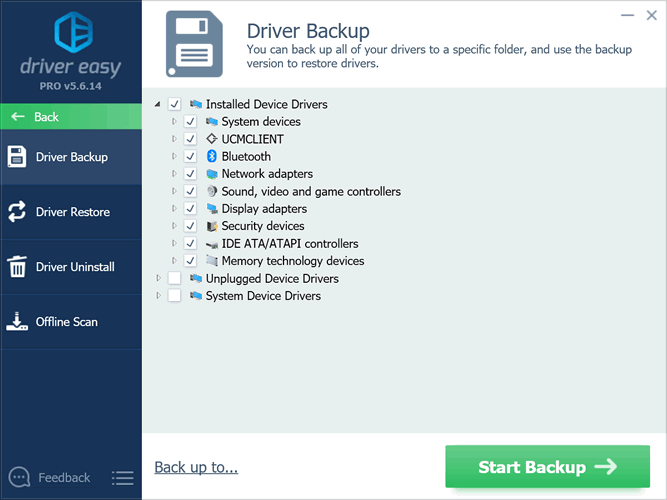Click the Feedback speech bubble icon

tap(19, 477)
